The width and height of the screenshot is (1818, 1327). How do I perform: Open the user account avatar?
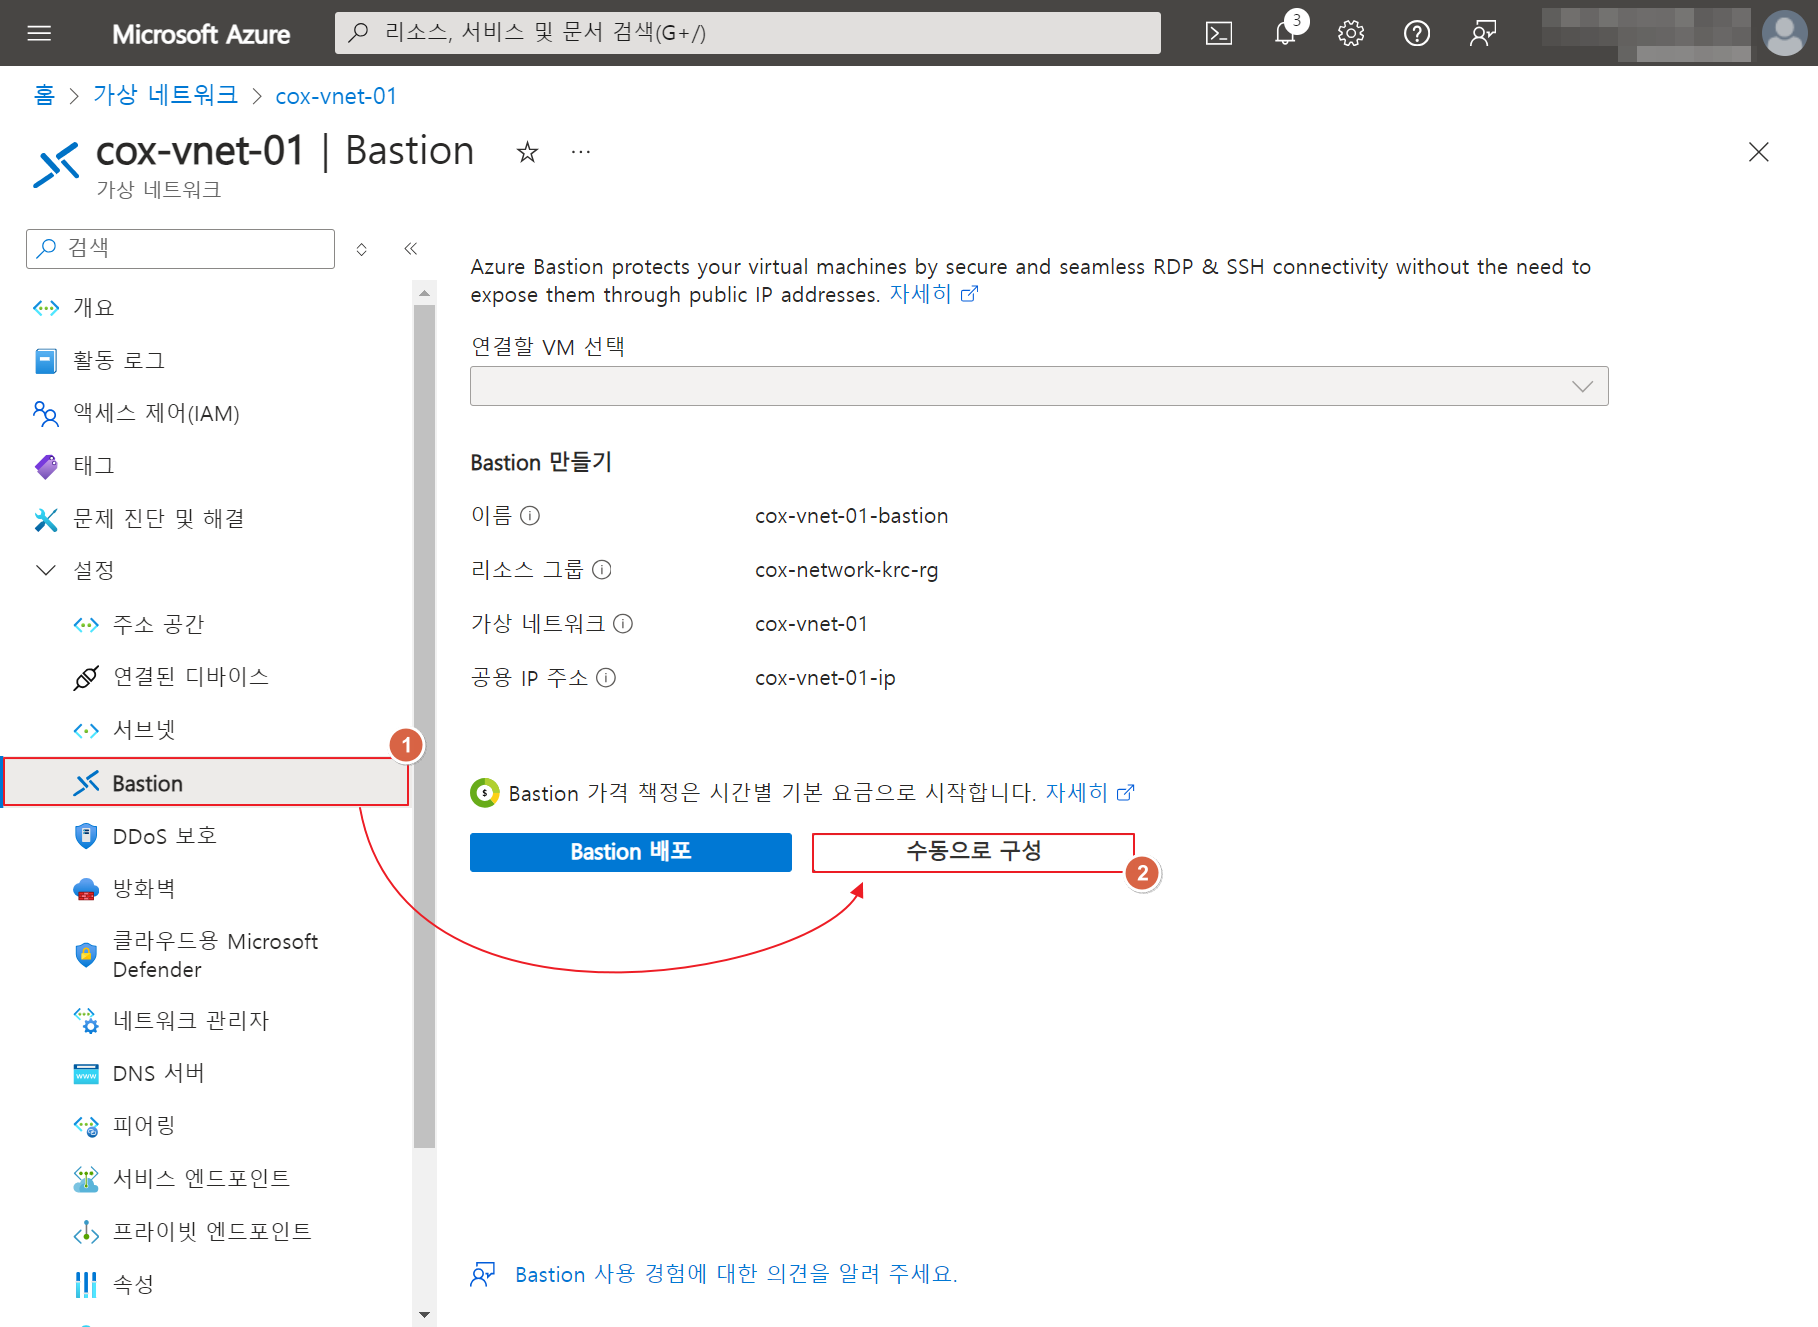tap(1784, 33)
